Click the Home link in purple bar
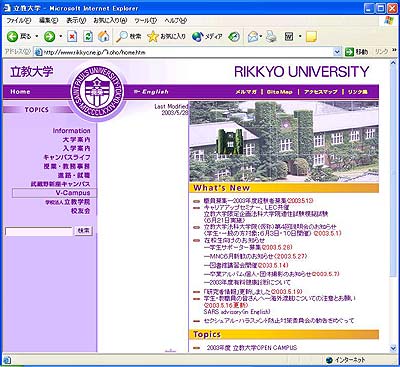This screenshot has height=367, width=400. 20,92
